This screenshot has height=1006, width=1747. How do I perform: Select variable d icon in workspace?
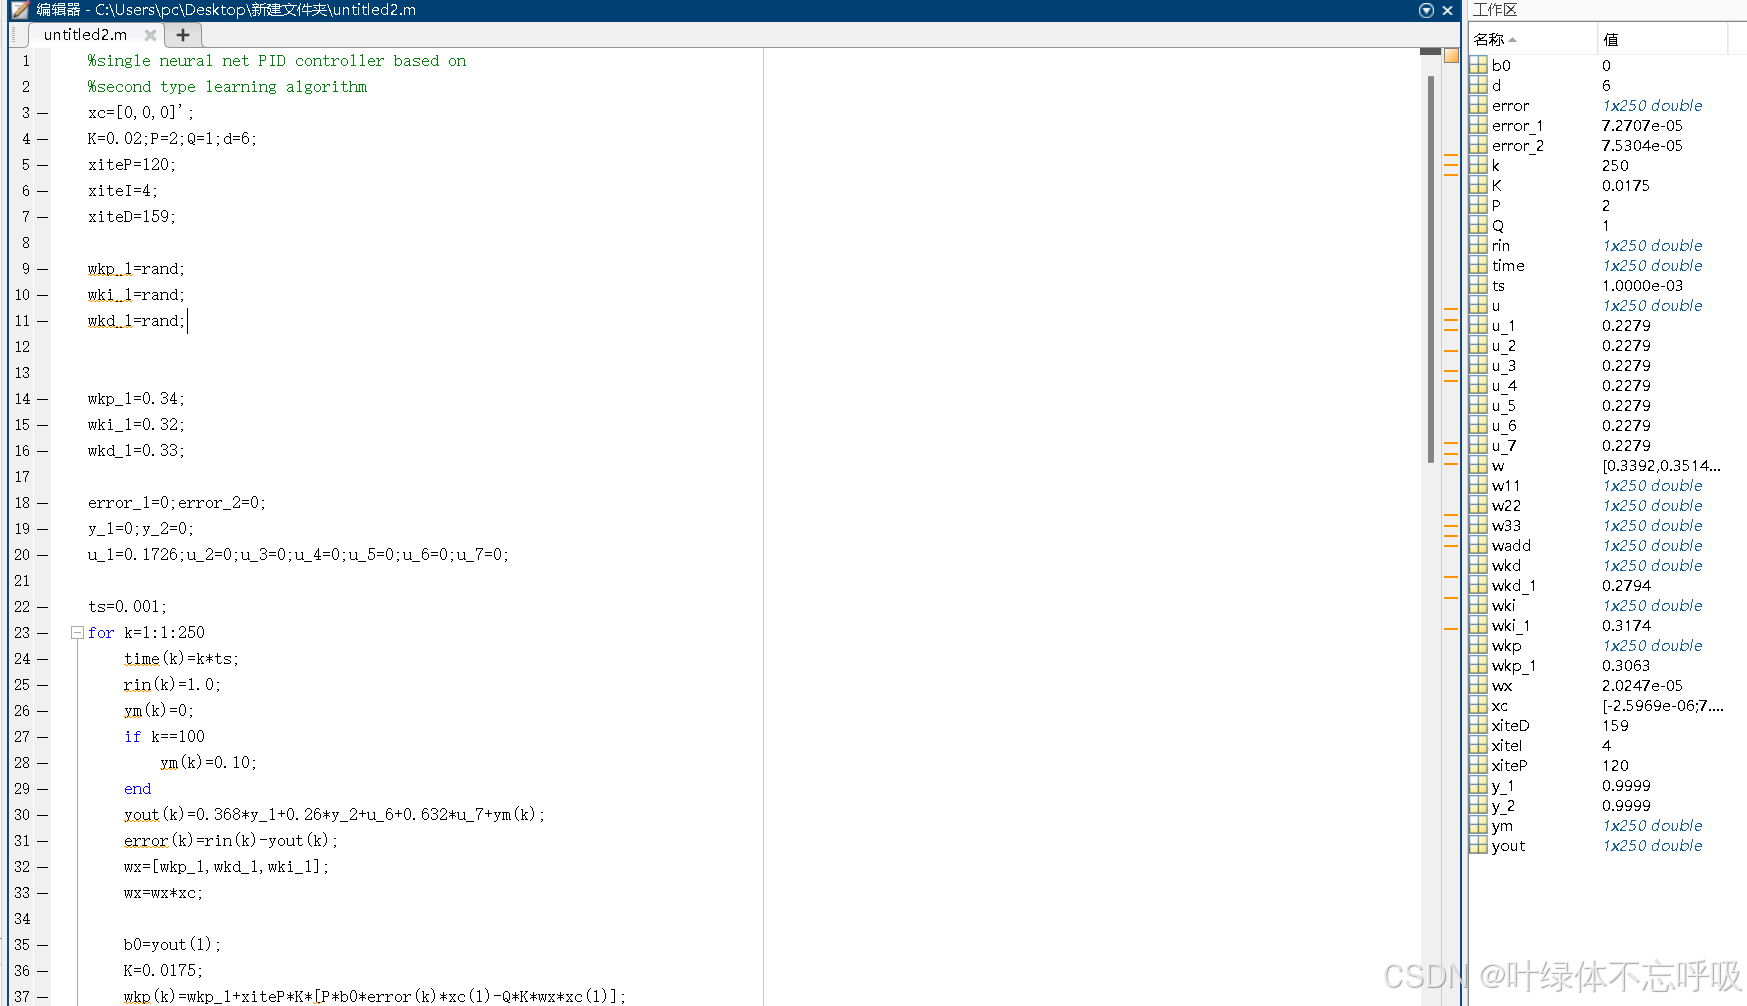[x=1478, y=85]
